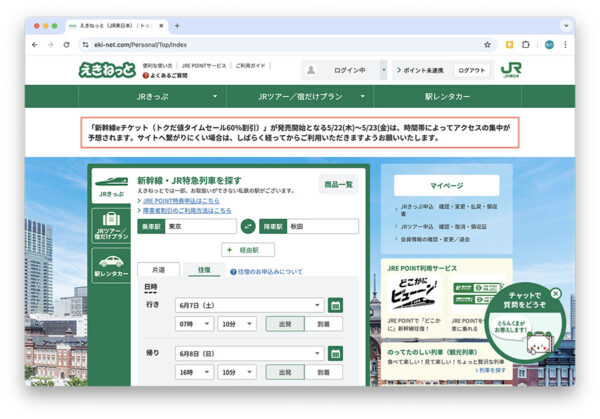This screenshot has height=419, width=600.
Task: Open the JR East logo link
Action: 511,70
